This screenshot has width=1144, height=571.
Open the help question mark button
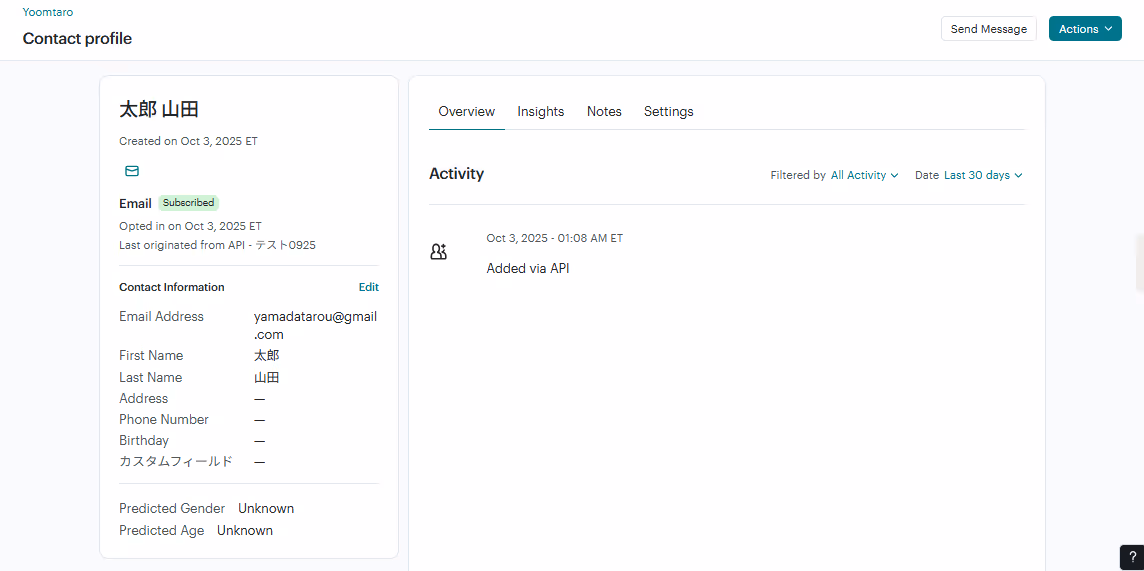coord(1132,557)
